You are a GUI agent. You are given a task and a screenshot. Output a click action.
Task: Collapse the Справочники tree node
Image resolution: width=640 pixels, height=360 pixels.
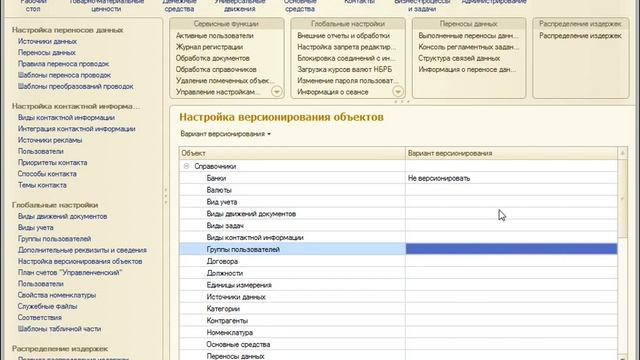click(x=187, y=166)
